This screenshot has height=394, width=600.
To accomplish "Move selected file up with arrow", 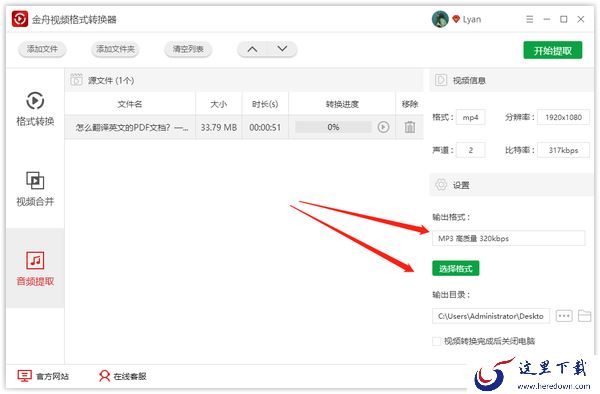I will click(252, 49).
